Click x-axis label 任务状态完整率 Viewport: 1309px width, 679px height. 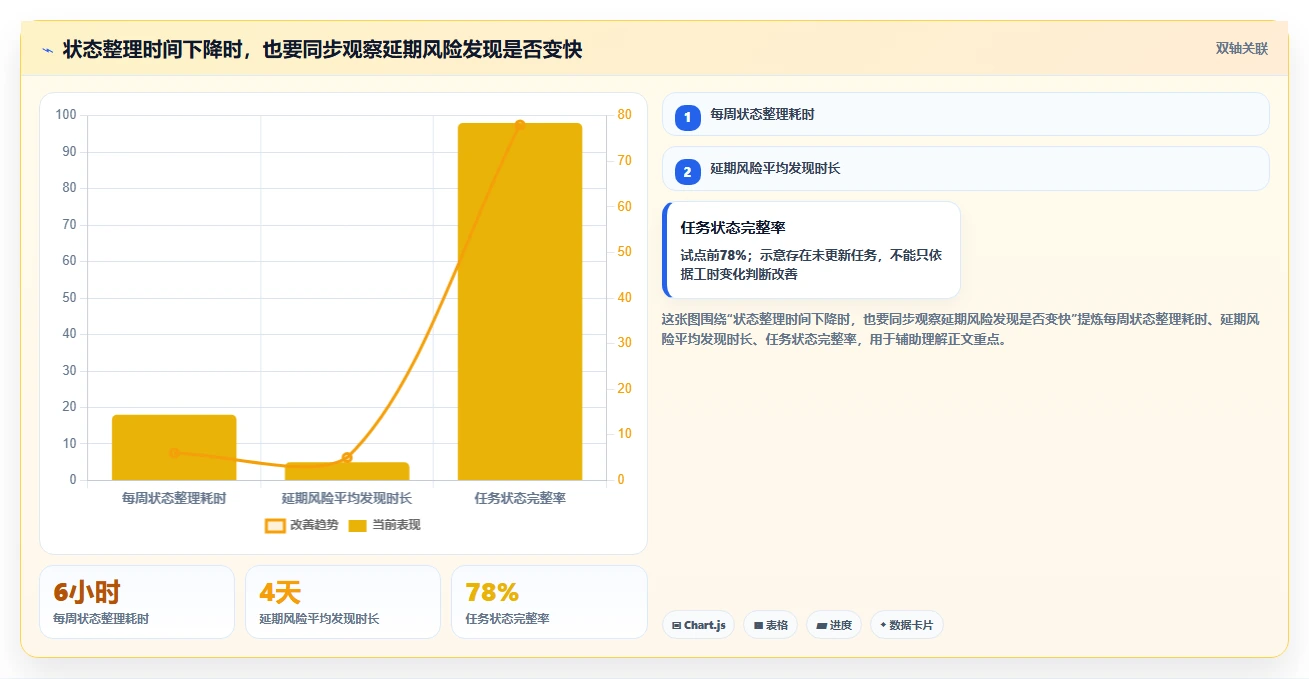[x=520, y=498]
